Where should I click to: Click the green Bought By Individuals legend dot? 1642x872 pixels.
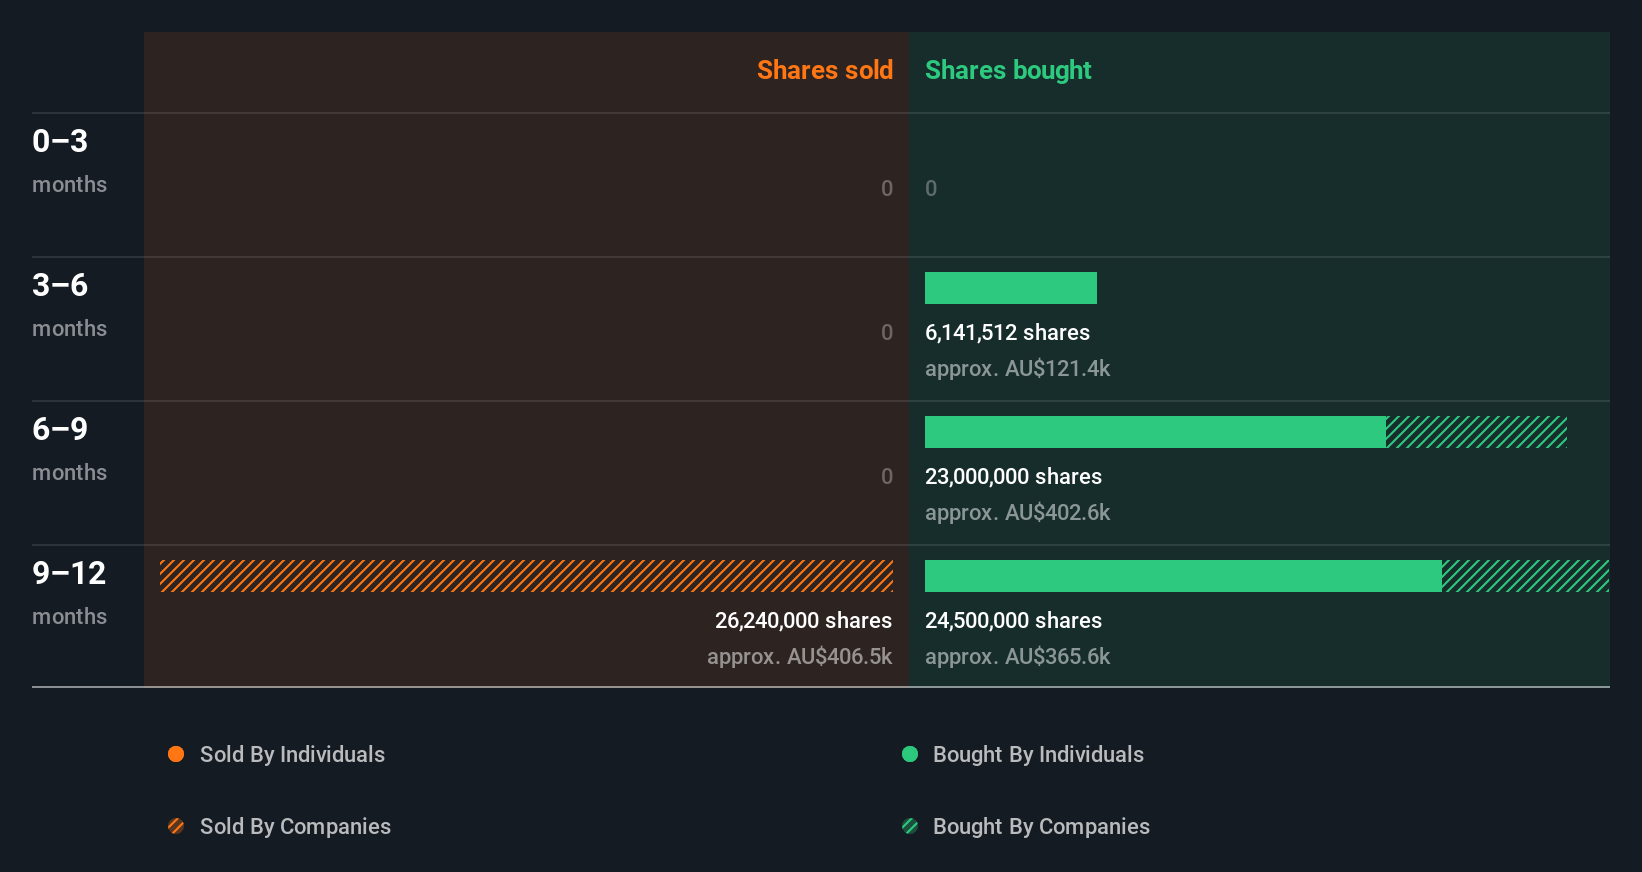tap(910, 754)
